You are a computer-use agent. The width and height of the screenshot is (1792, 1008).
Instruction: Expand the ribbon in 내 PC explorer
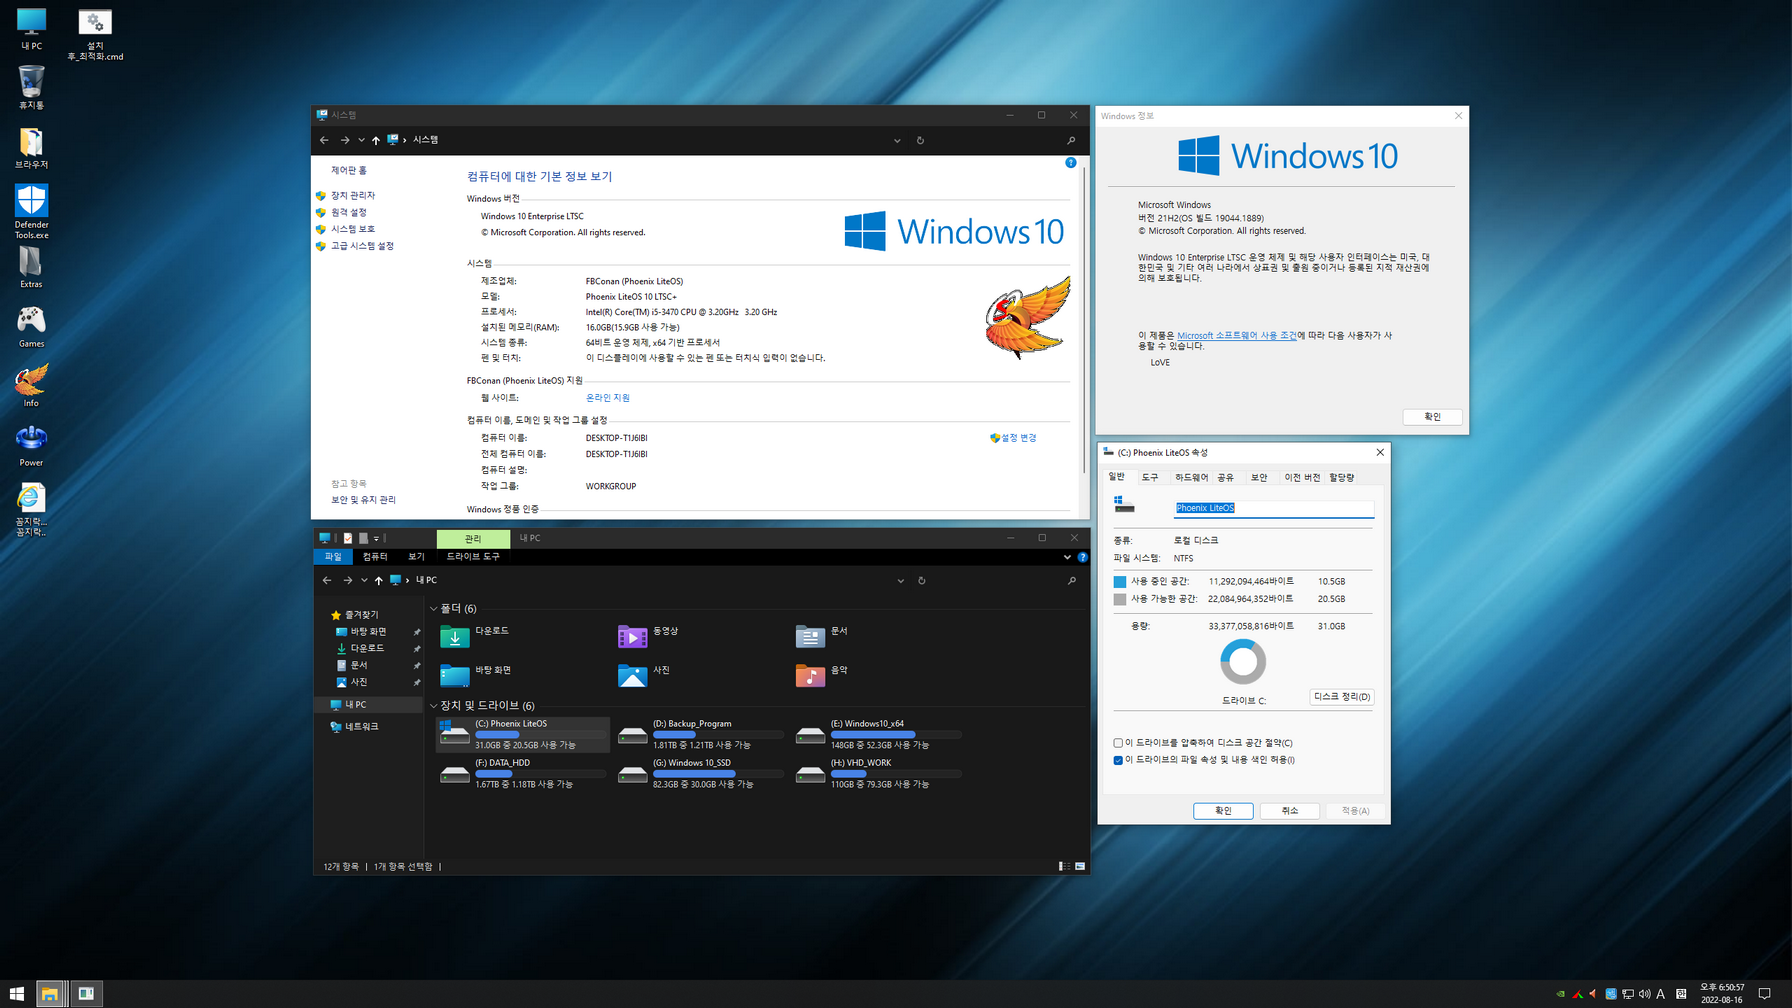1067,557
